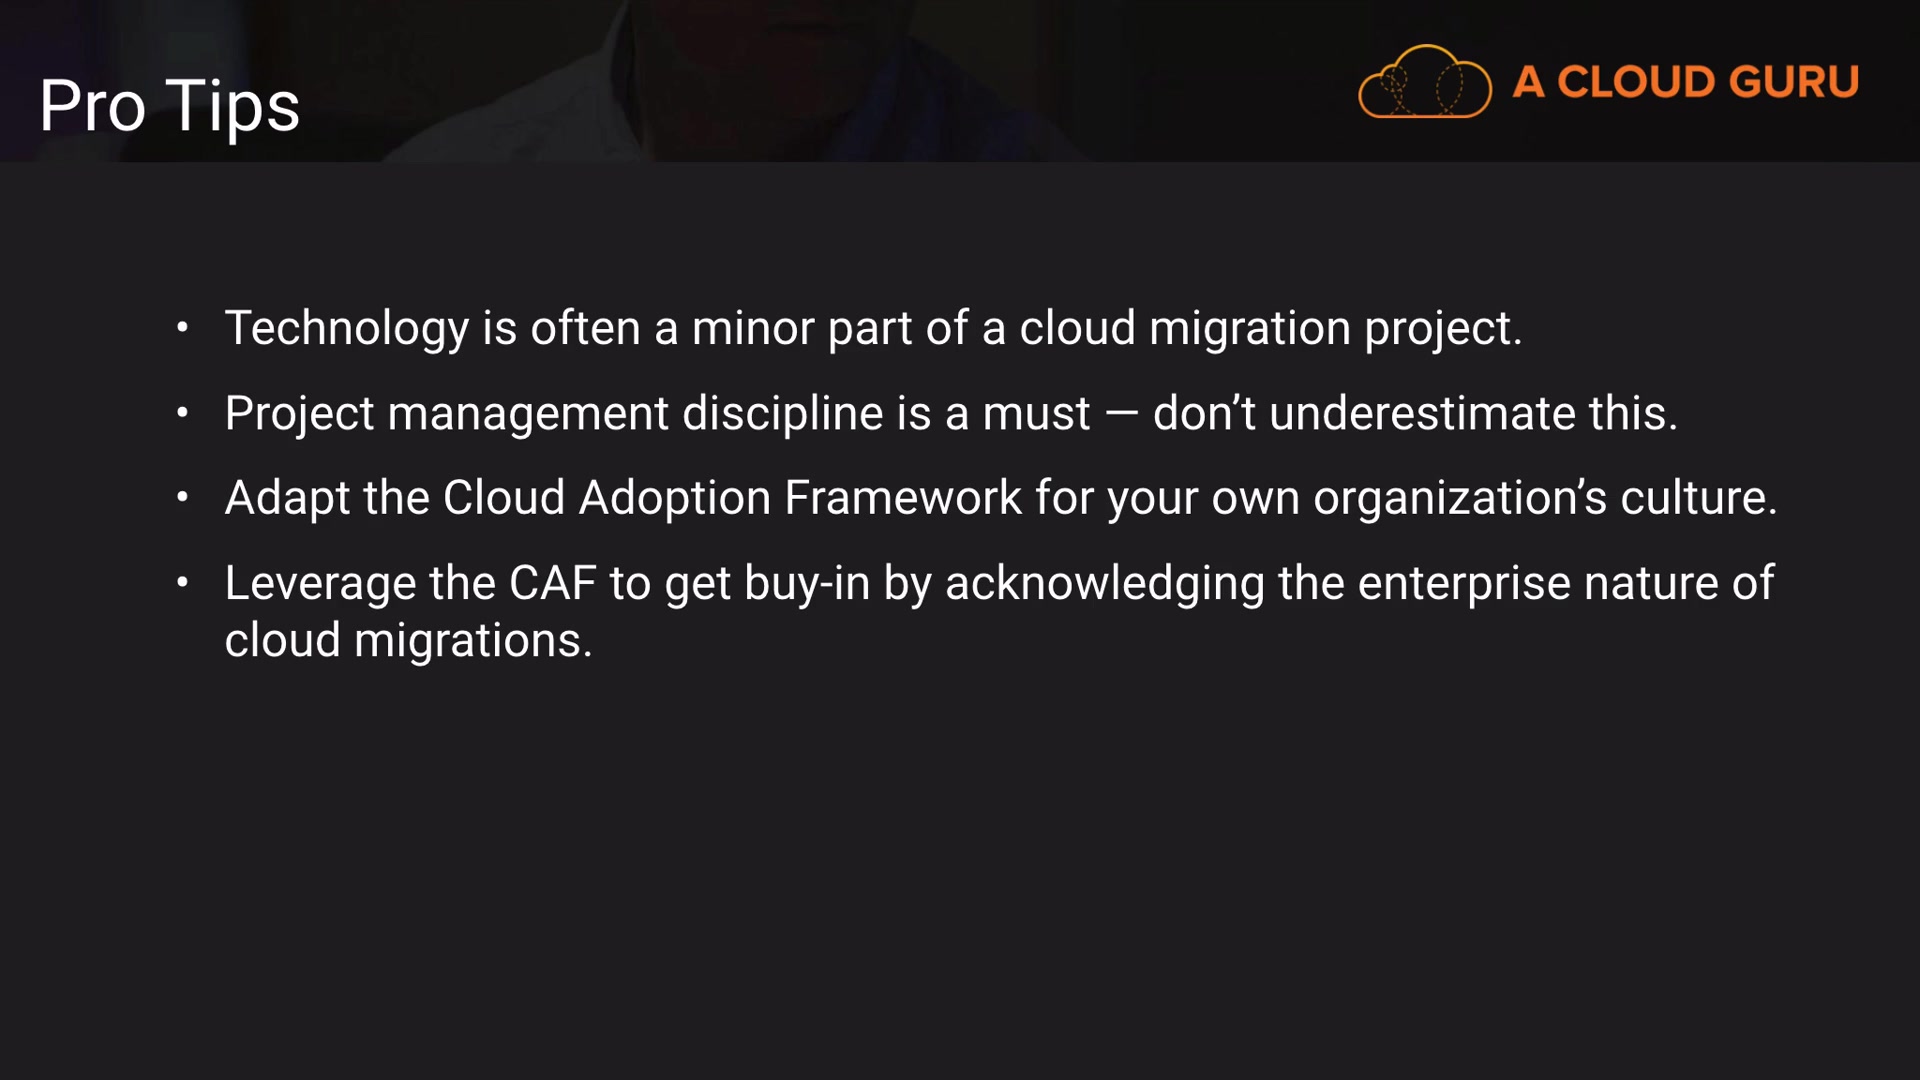Click the bullet dot before "Adapt the Cloud"
The height and width of the screenshot is (1080, 1920).
pos(182,497)
